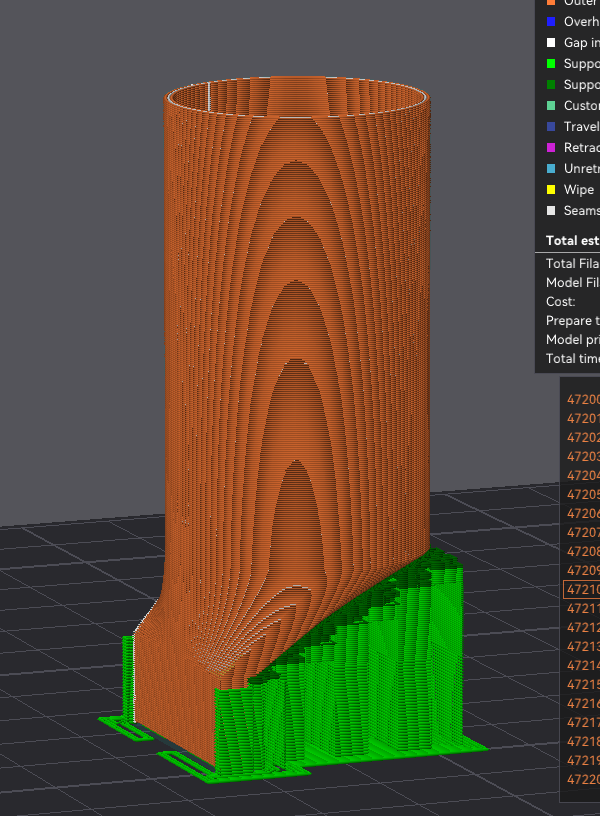The width and height of the screenshot is (600, 816).
Task: Select G-code line 47209
Action: (x=583, y=570)
